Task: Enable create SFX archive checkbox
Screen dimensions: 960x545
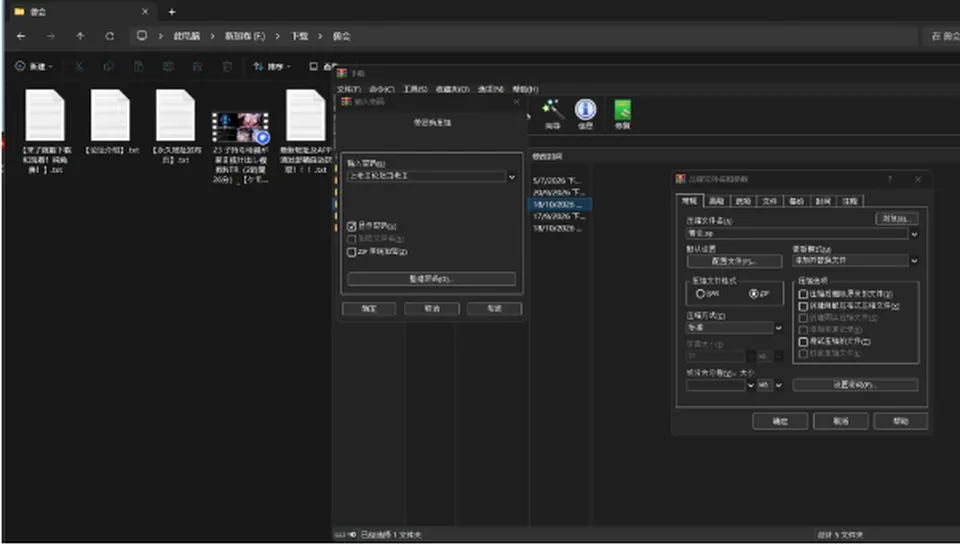Action: point(803,306)
